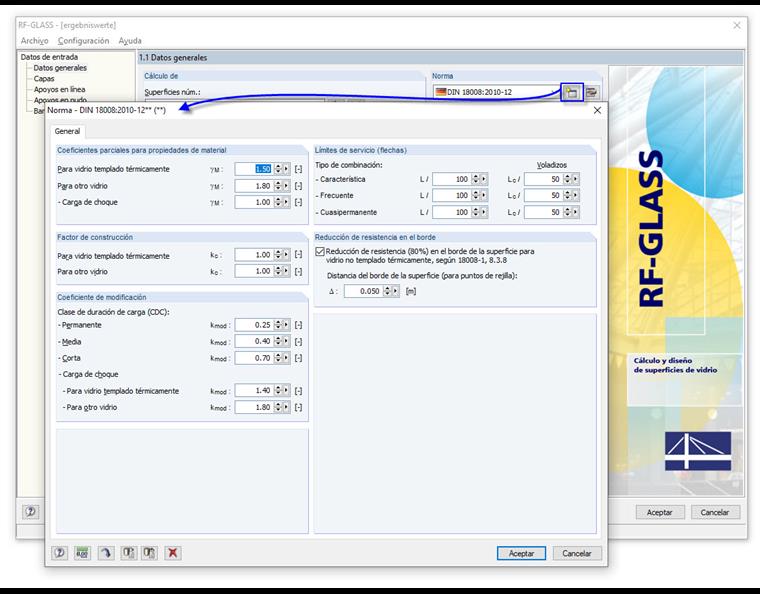Select 'Datos generales' in the tree
The height and width of the screenshot is (594, 760).
click(60, 68)
